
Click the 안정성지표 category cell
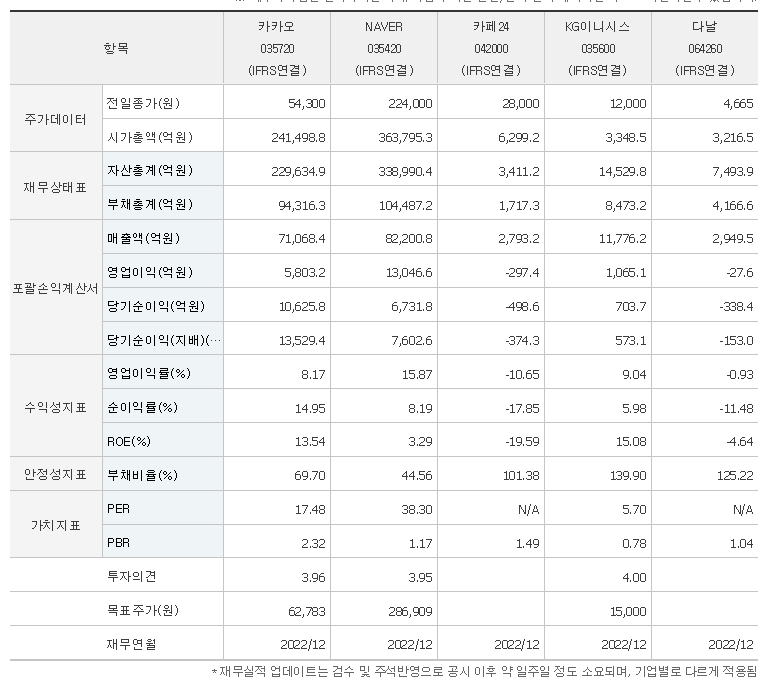(56, 474)
